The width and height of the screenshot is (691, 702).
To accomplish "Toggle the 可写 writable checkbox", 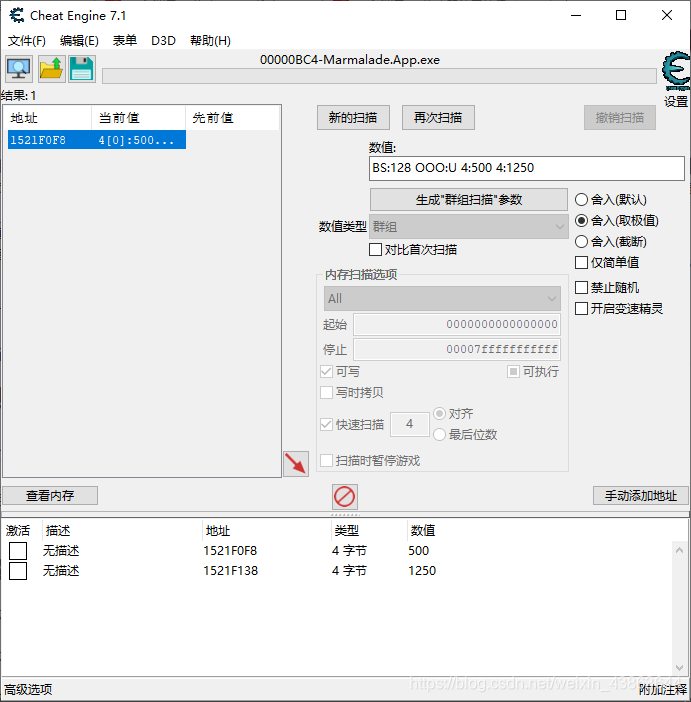I will (340, 372).
